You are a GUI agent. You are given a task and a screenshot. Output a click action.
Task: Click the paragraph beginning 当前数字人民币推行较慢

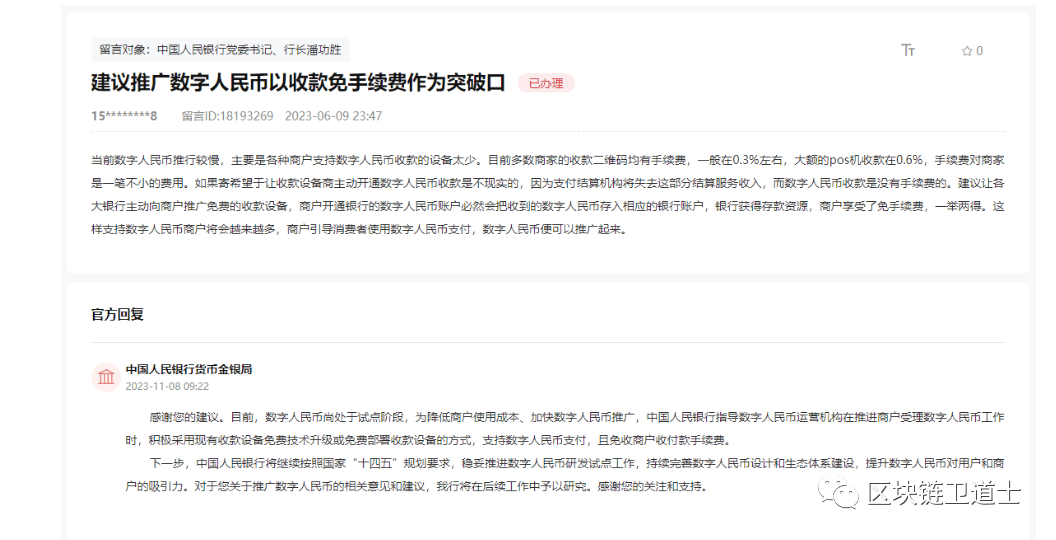click(x=548, y=195)
